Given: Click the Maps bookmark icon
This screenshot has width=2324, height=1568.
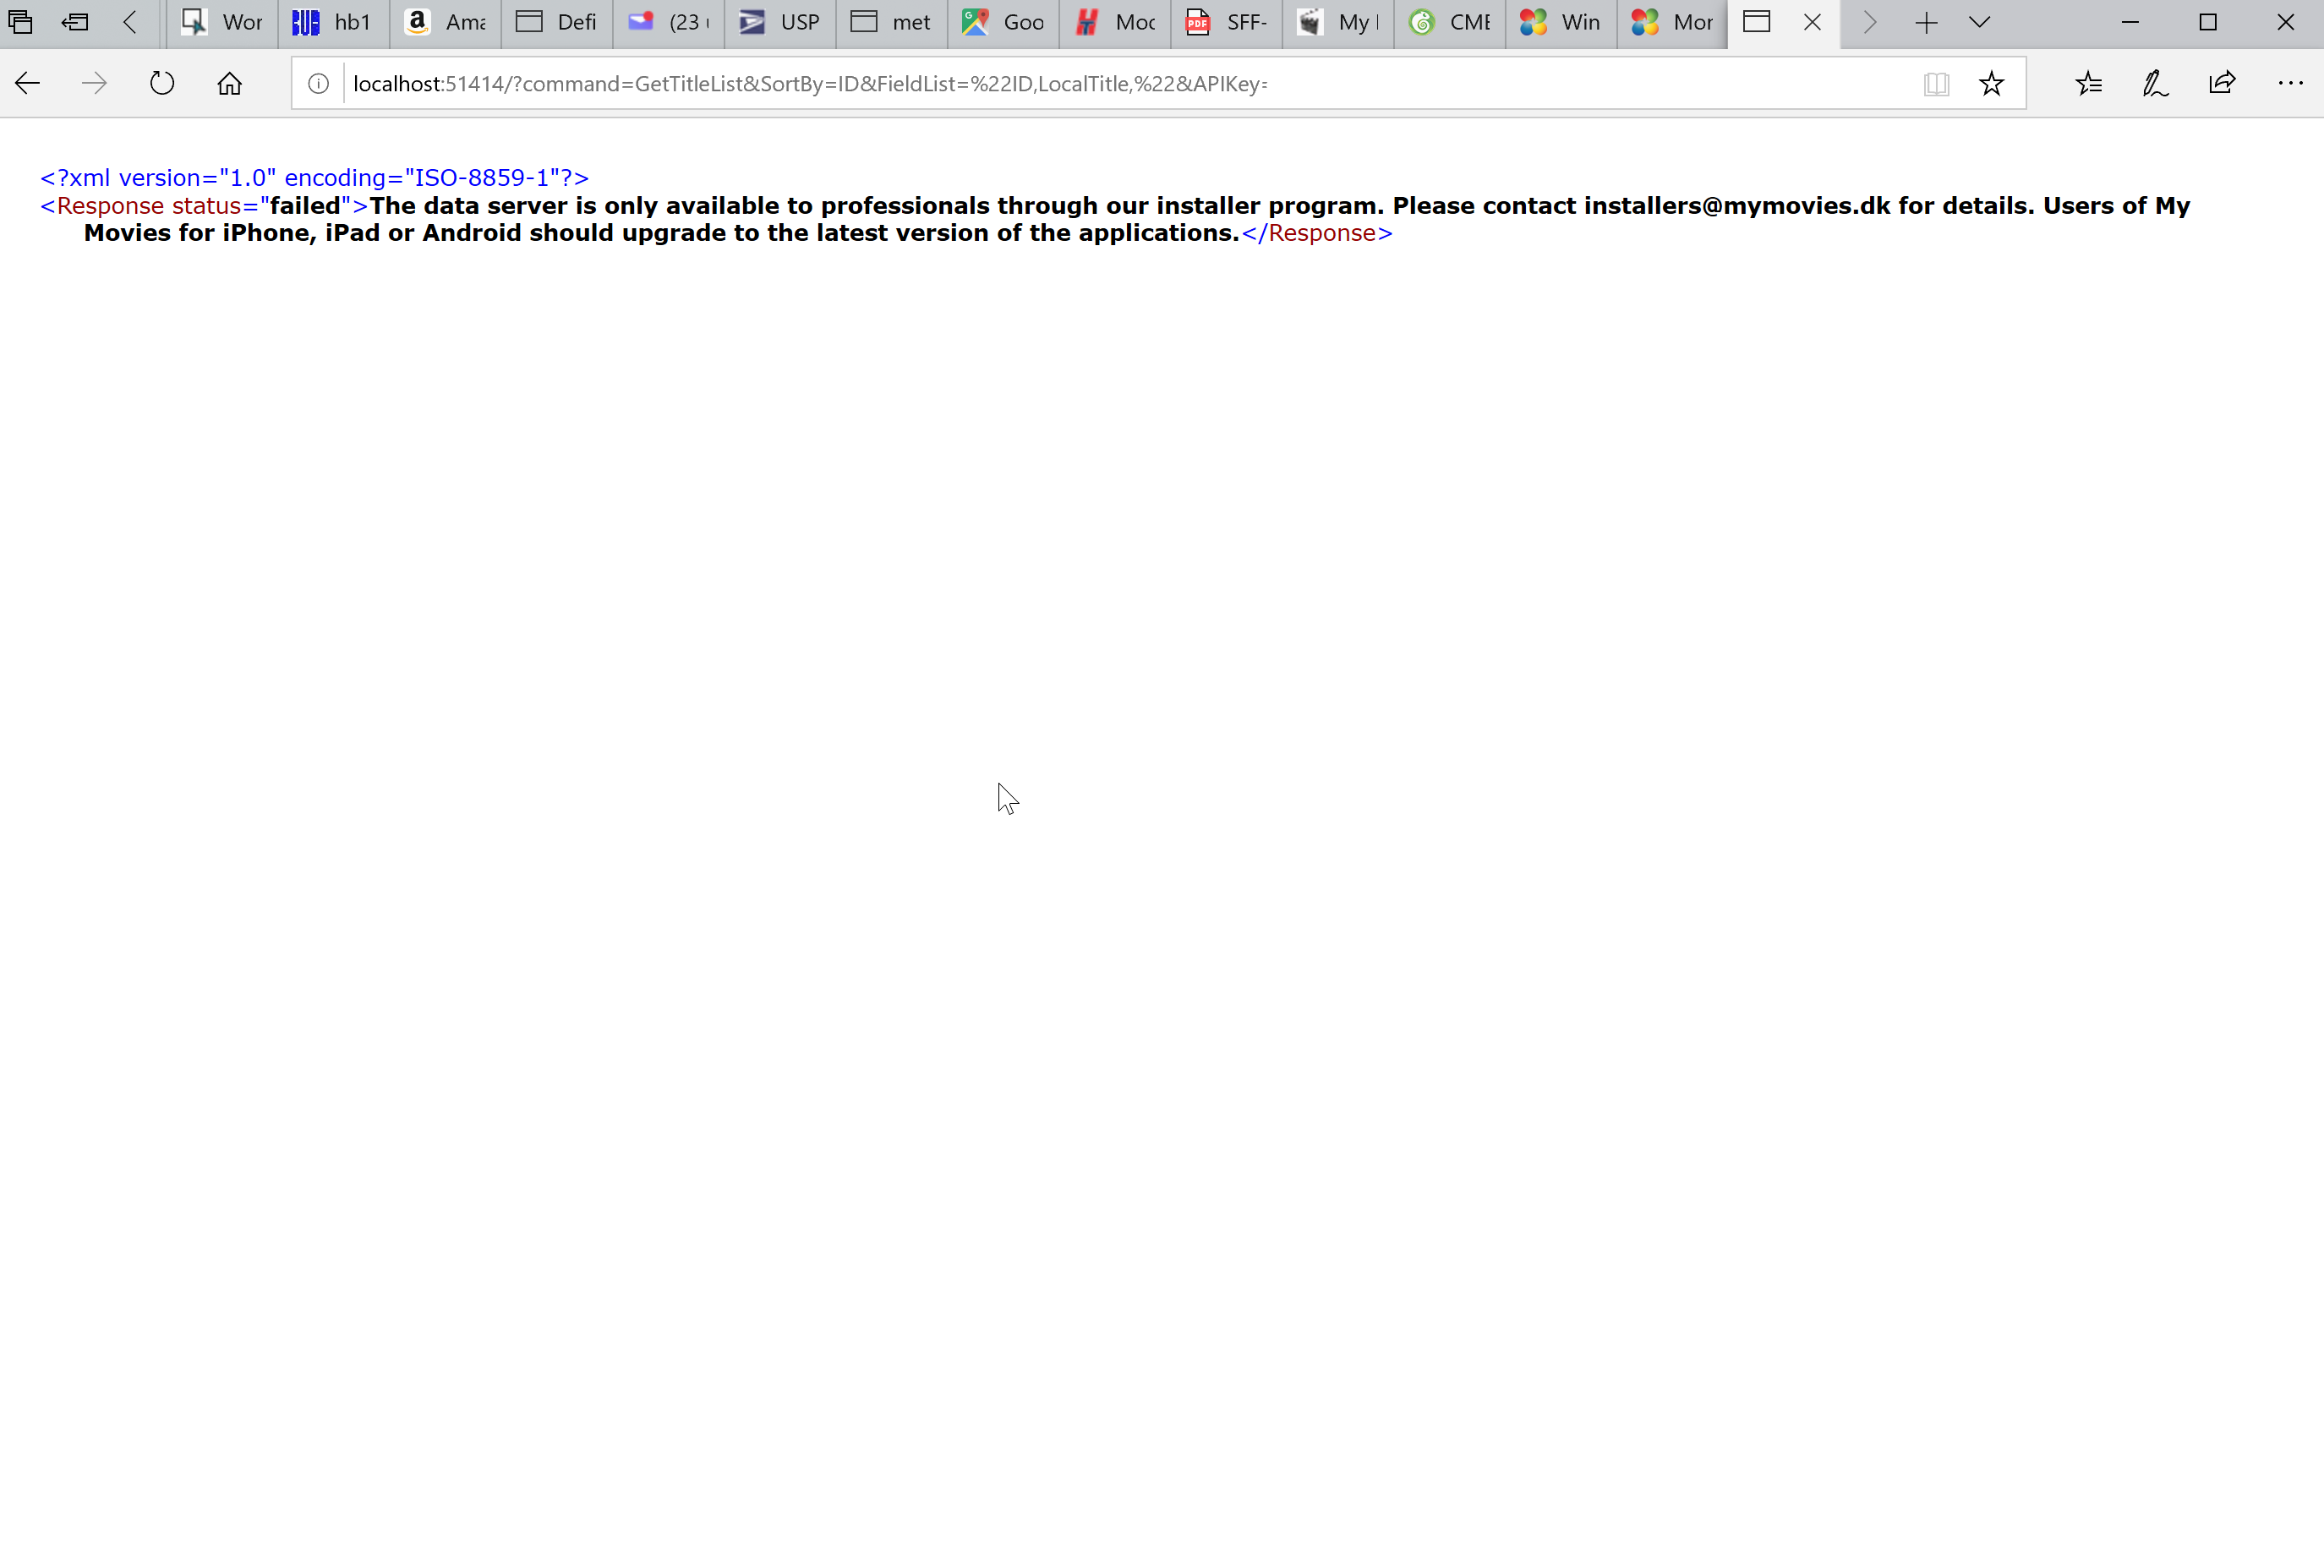Looking at the screenshot, I should click(x=975, y=21).
